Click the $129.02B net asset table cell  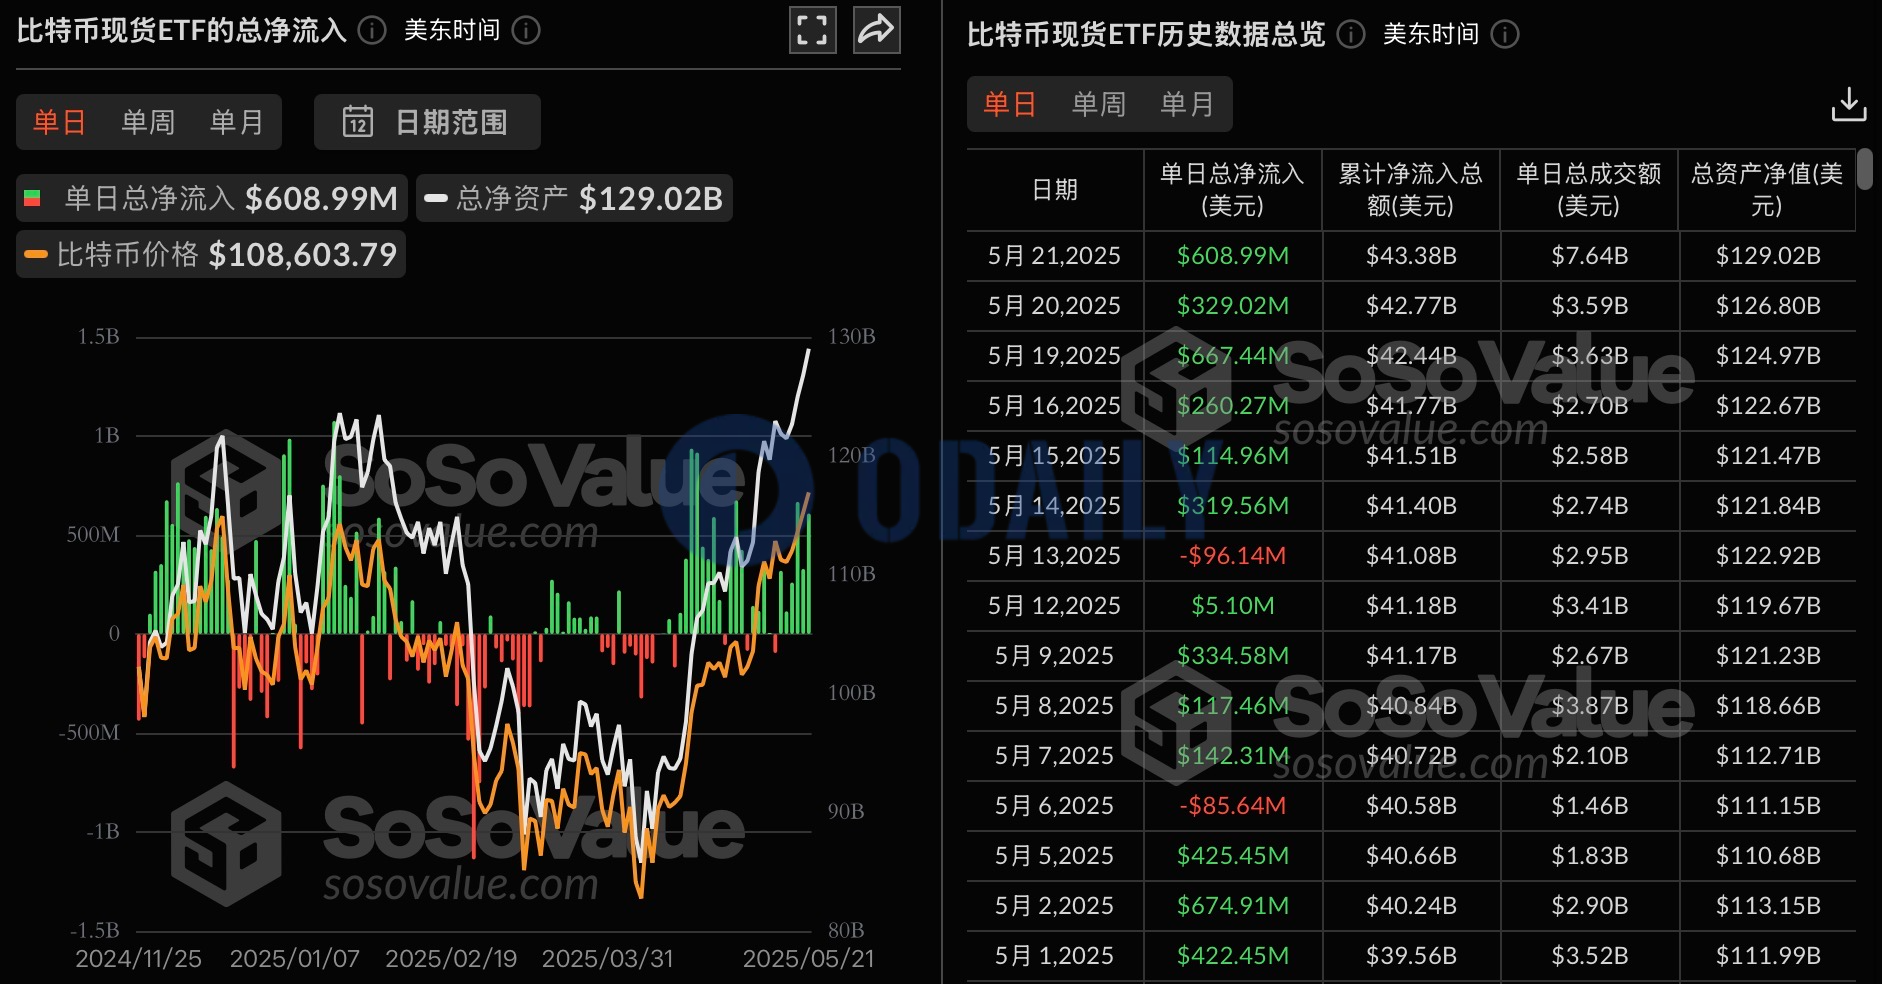(x=1768, y=256)
